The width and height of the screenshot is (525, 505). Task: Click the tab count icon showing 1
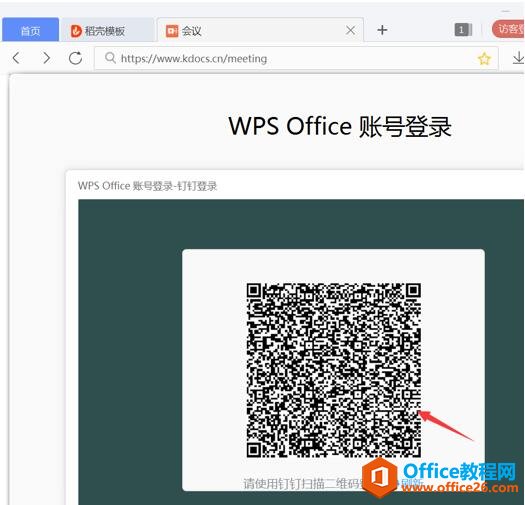point(463,30)
